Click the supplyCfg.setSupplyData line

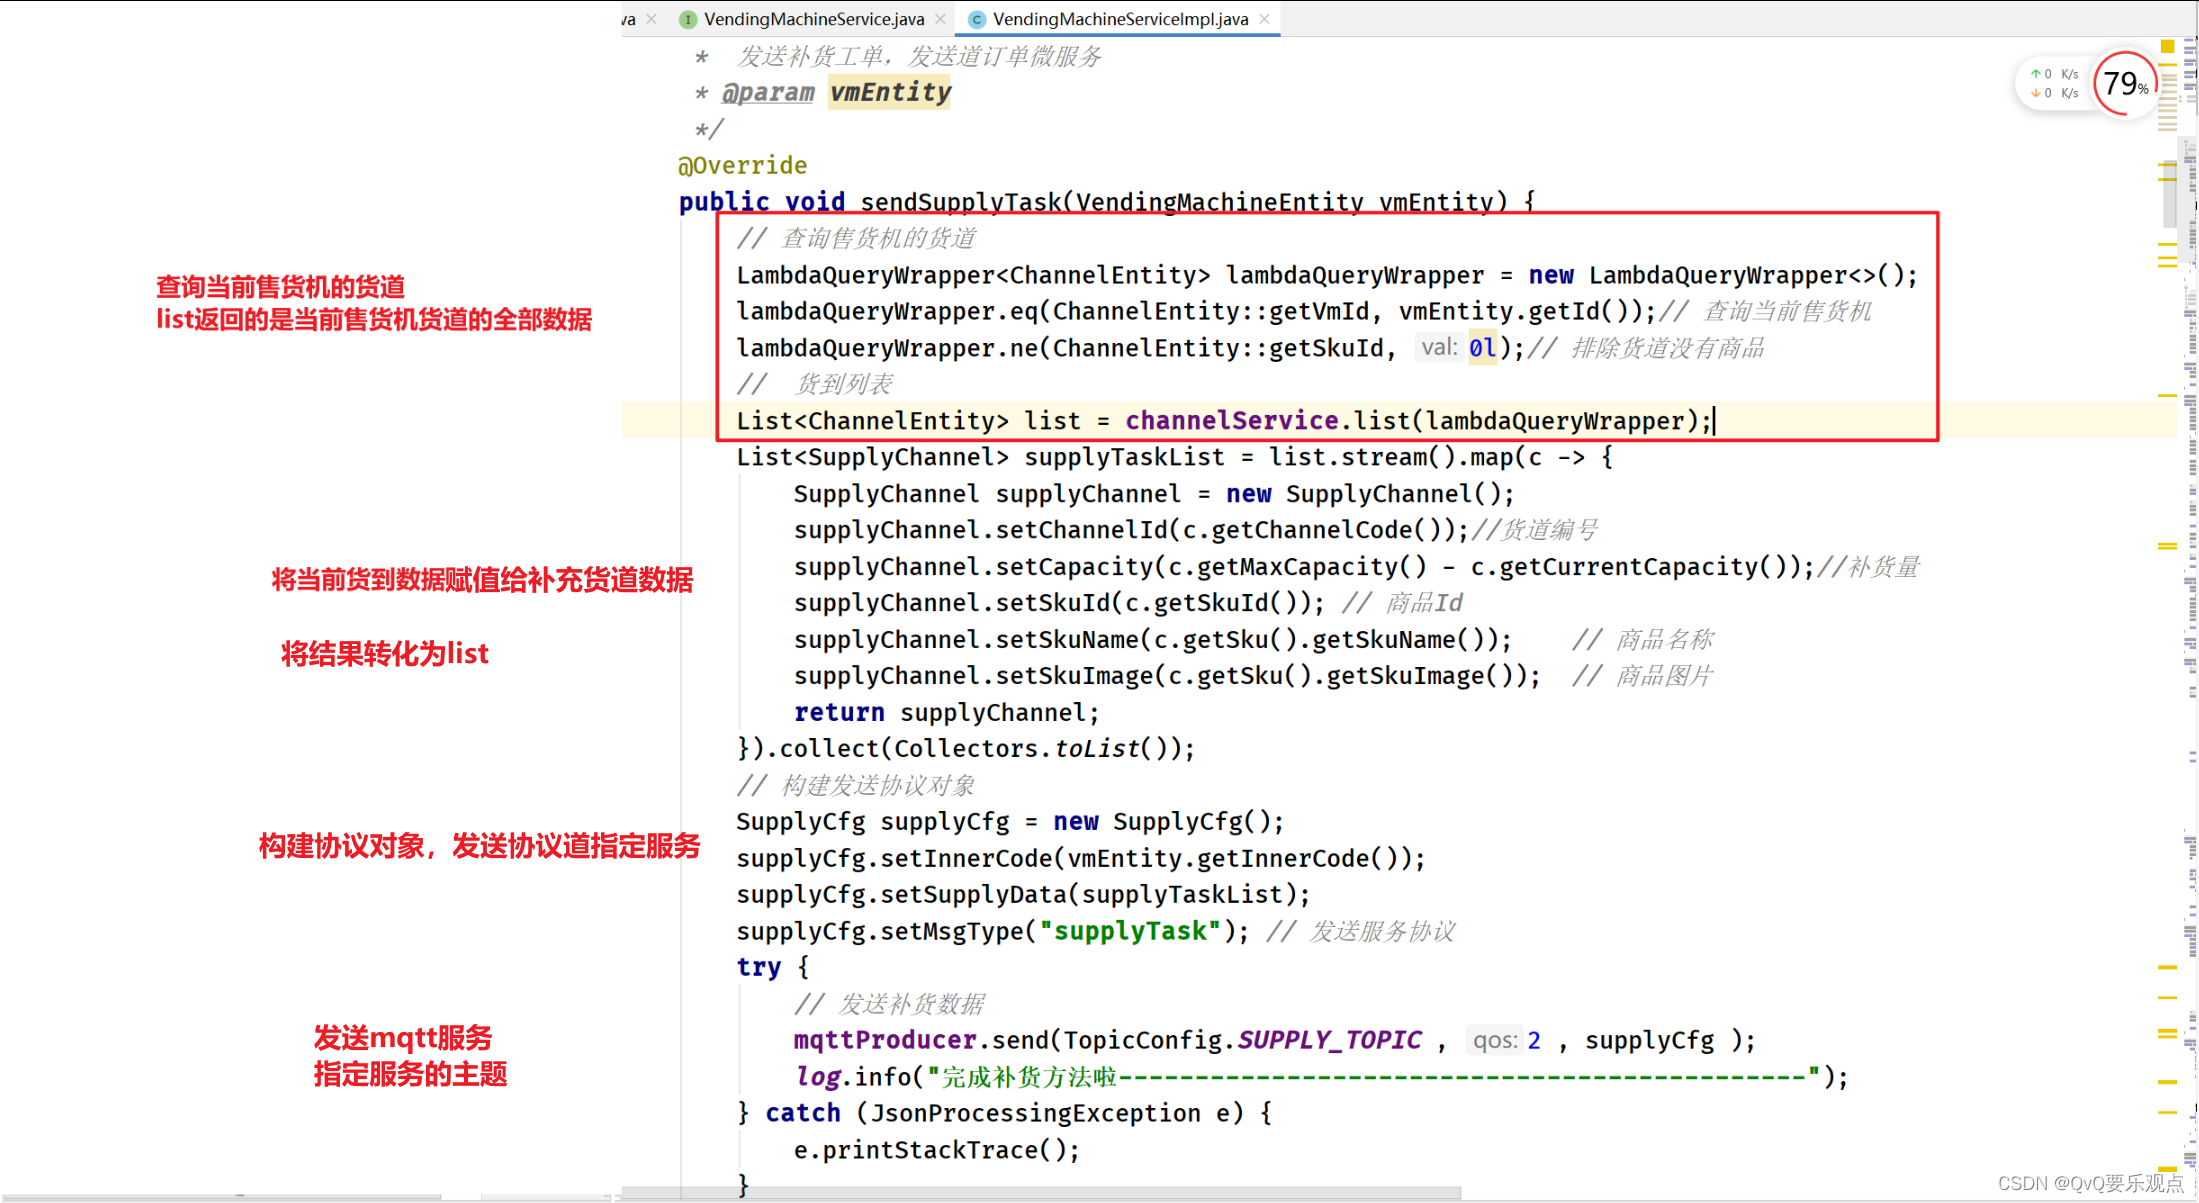(1023, 894)
